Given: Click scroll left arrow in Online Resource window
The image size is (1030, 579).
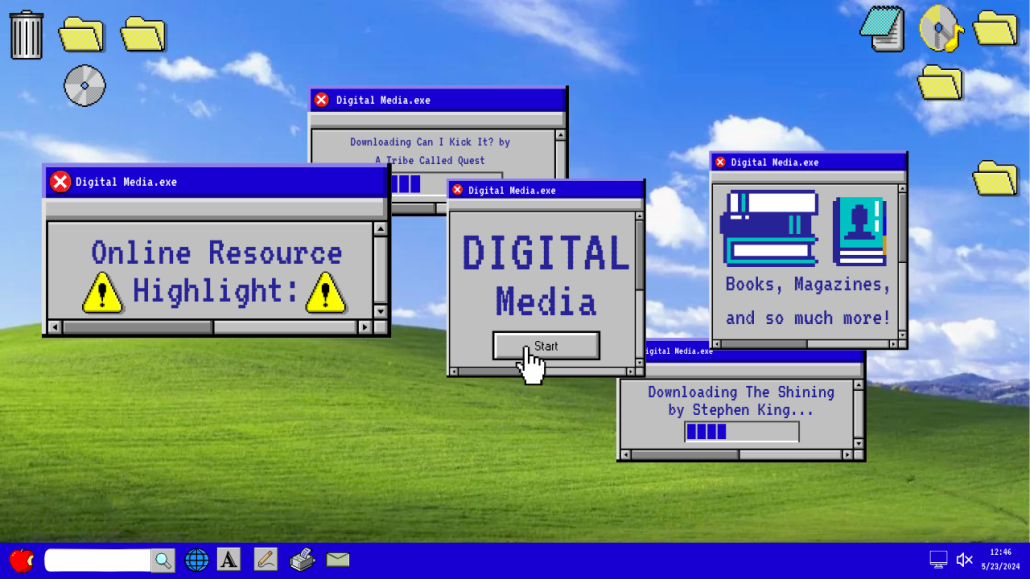Looking at the screenshot, I should pos(55,327).
